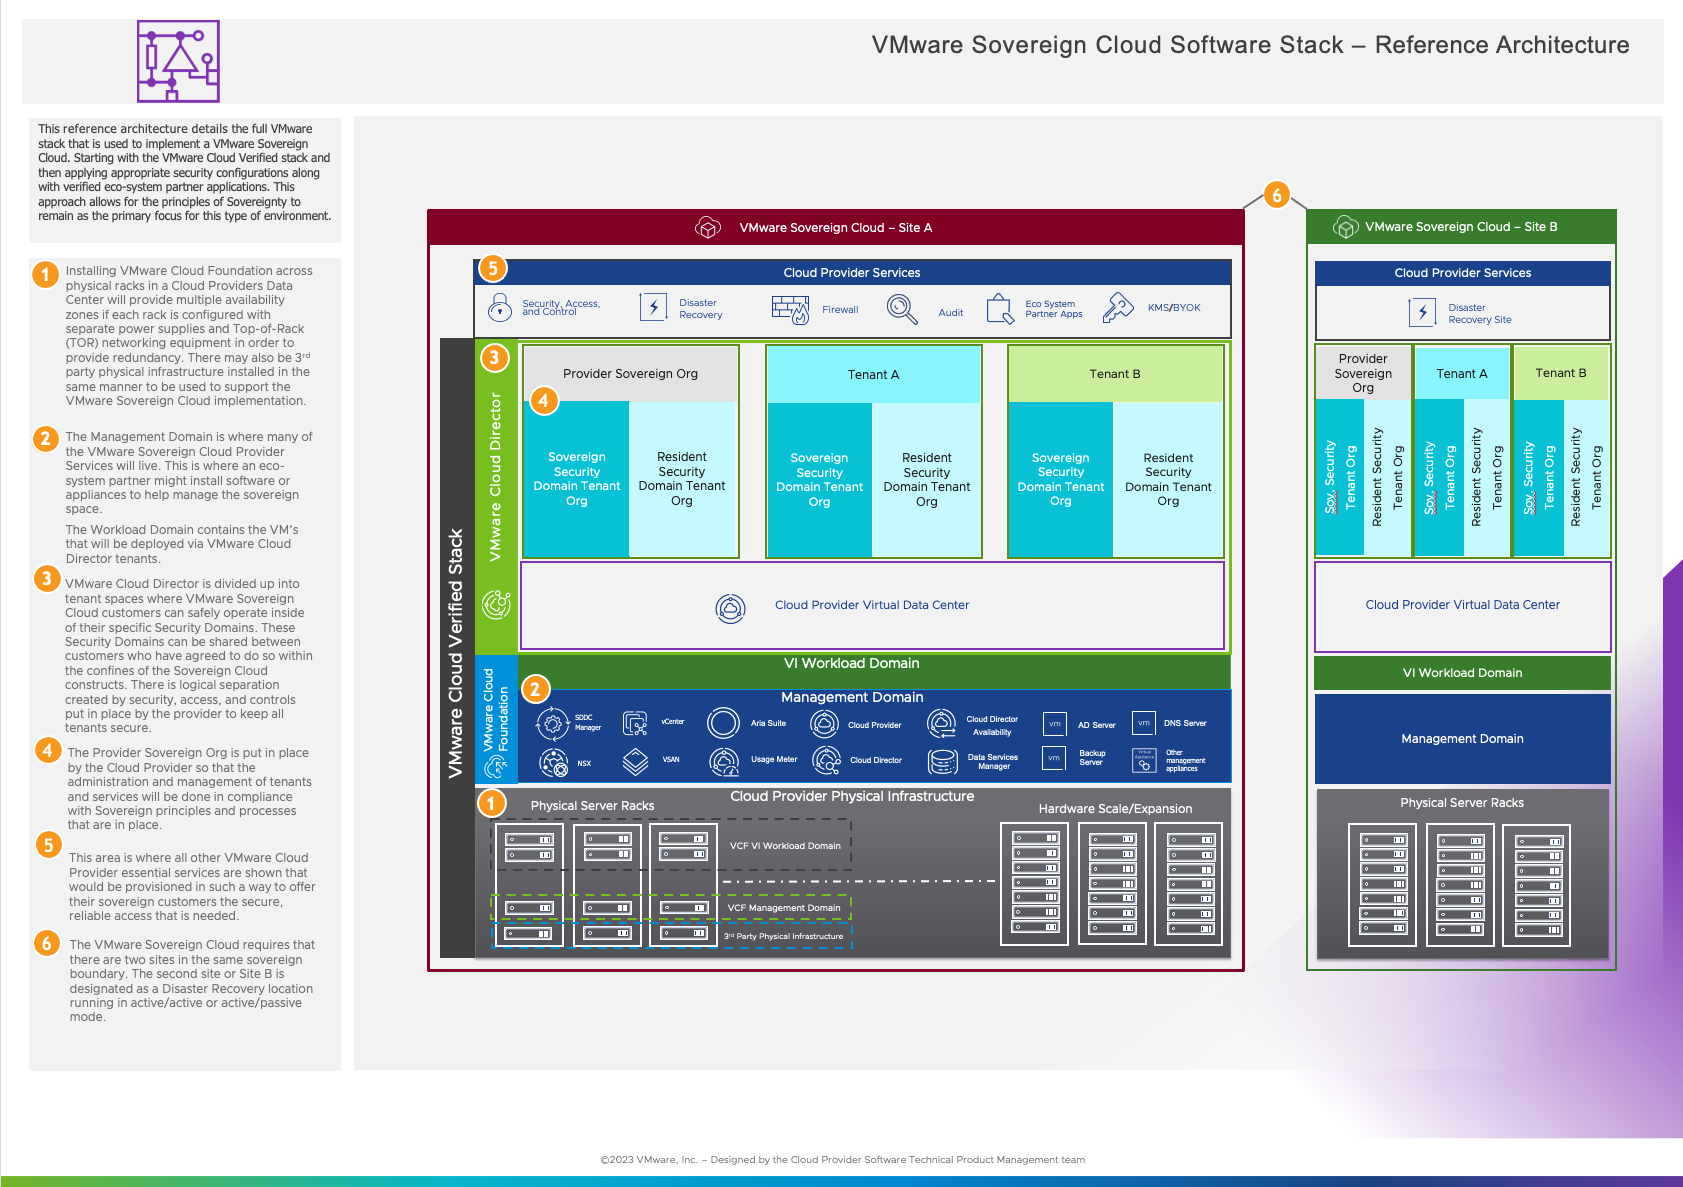Click the Disaster Recovery Site icon in Site B
Screen dimensions: 1683x1187
pos(1422,313)
